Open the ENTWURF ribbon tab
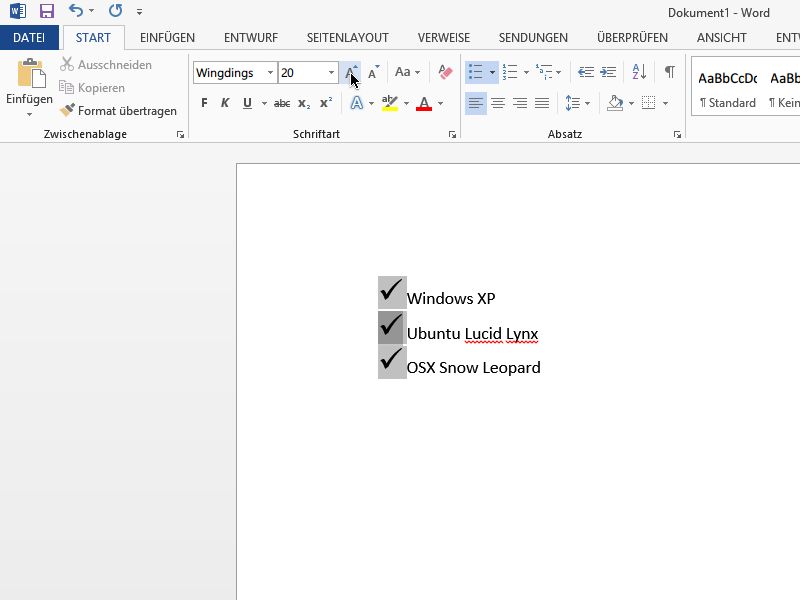 tap(251, 38)
